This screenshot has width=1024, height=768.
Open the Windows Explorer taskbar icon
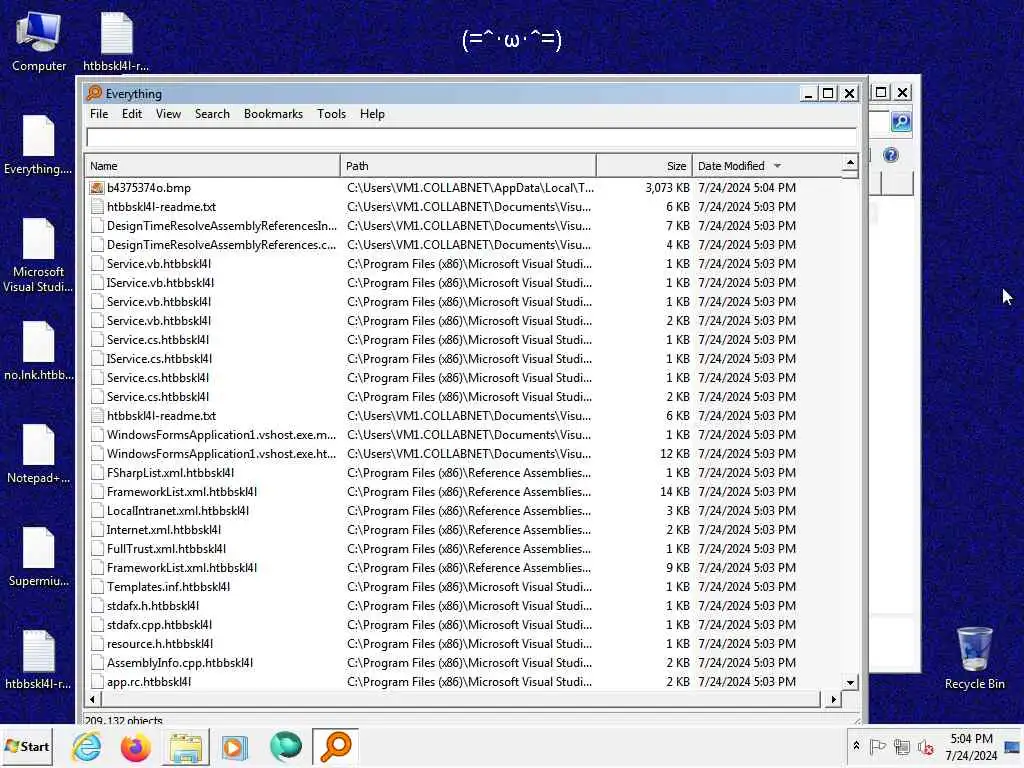[186, 746]
